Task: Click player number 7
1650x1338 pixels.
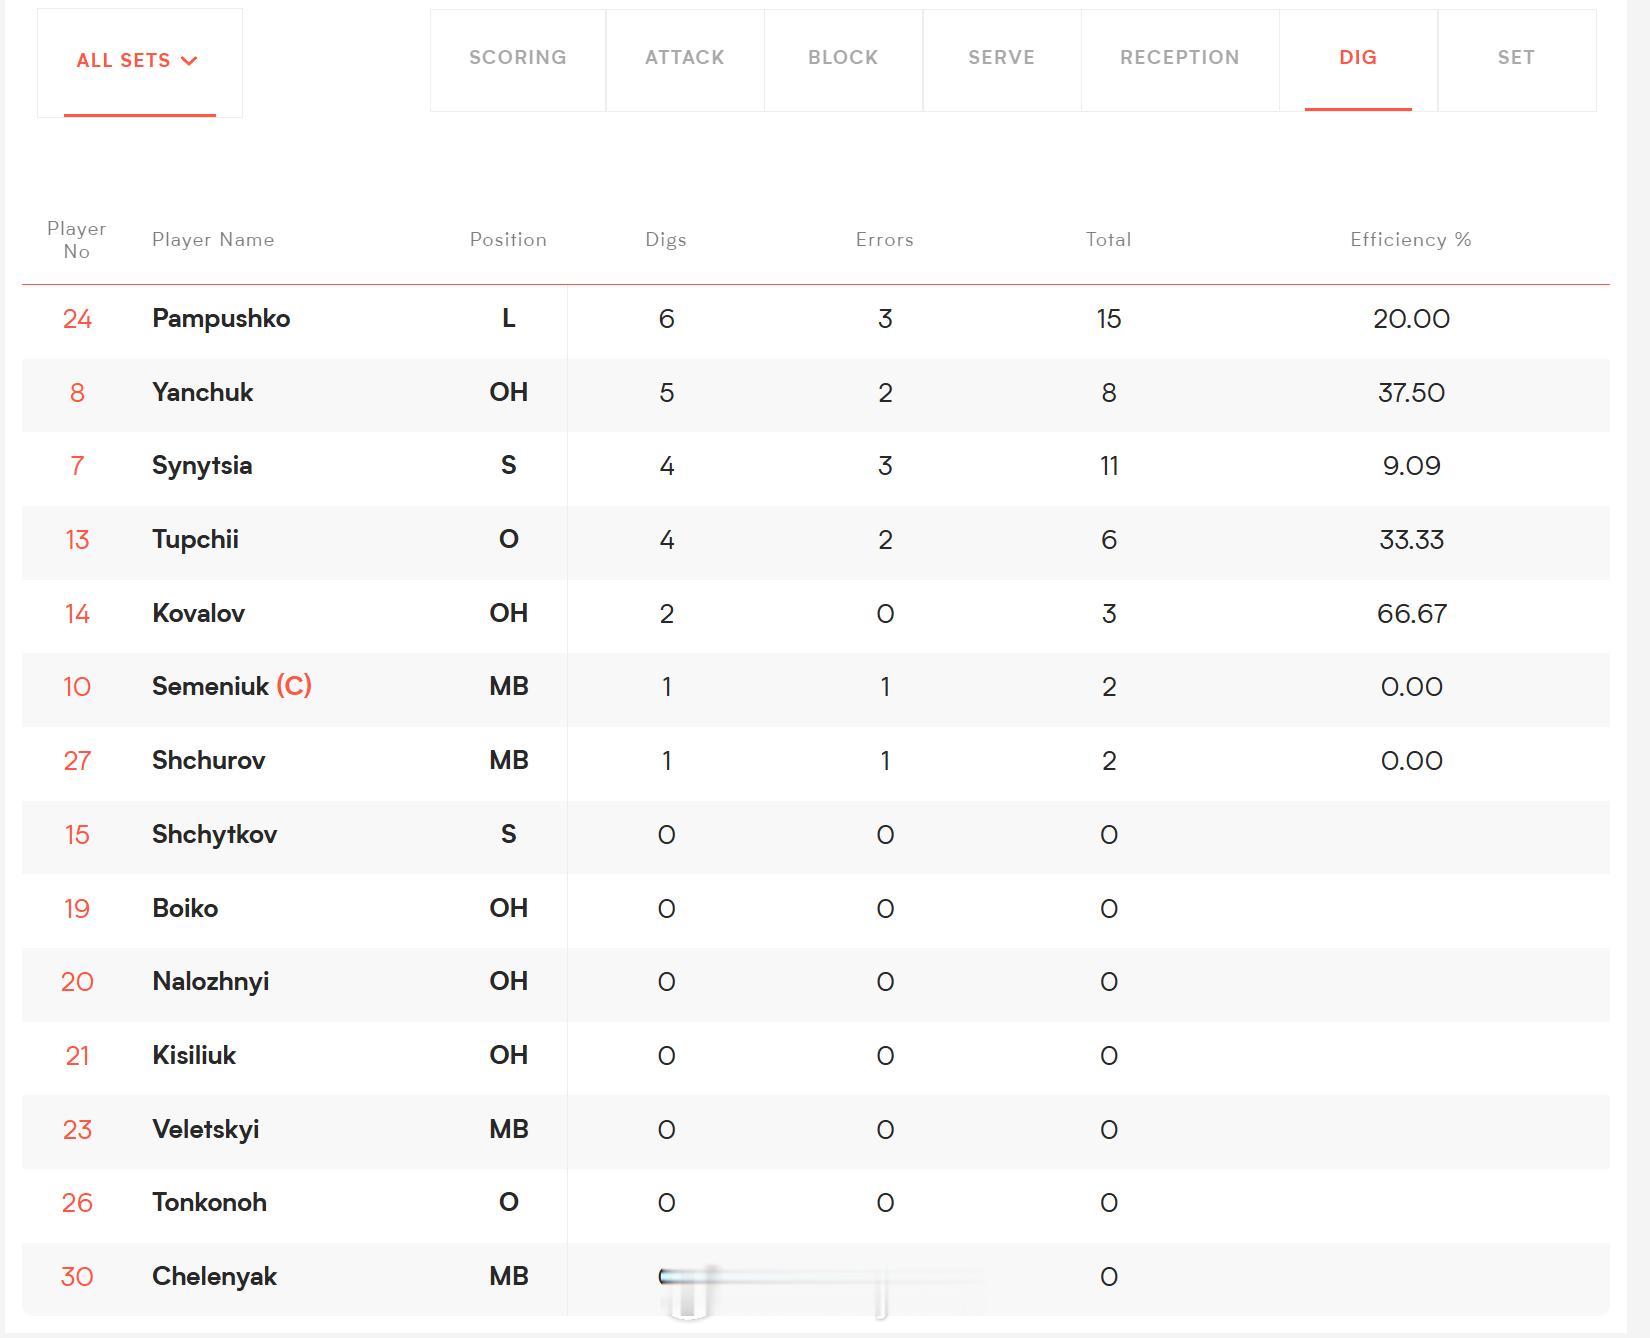Action: pos(77,466)
